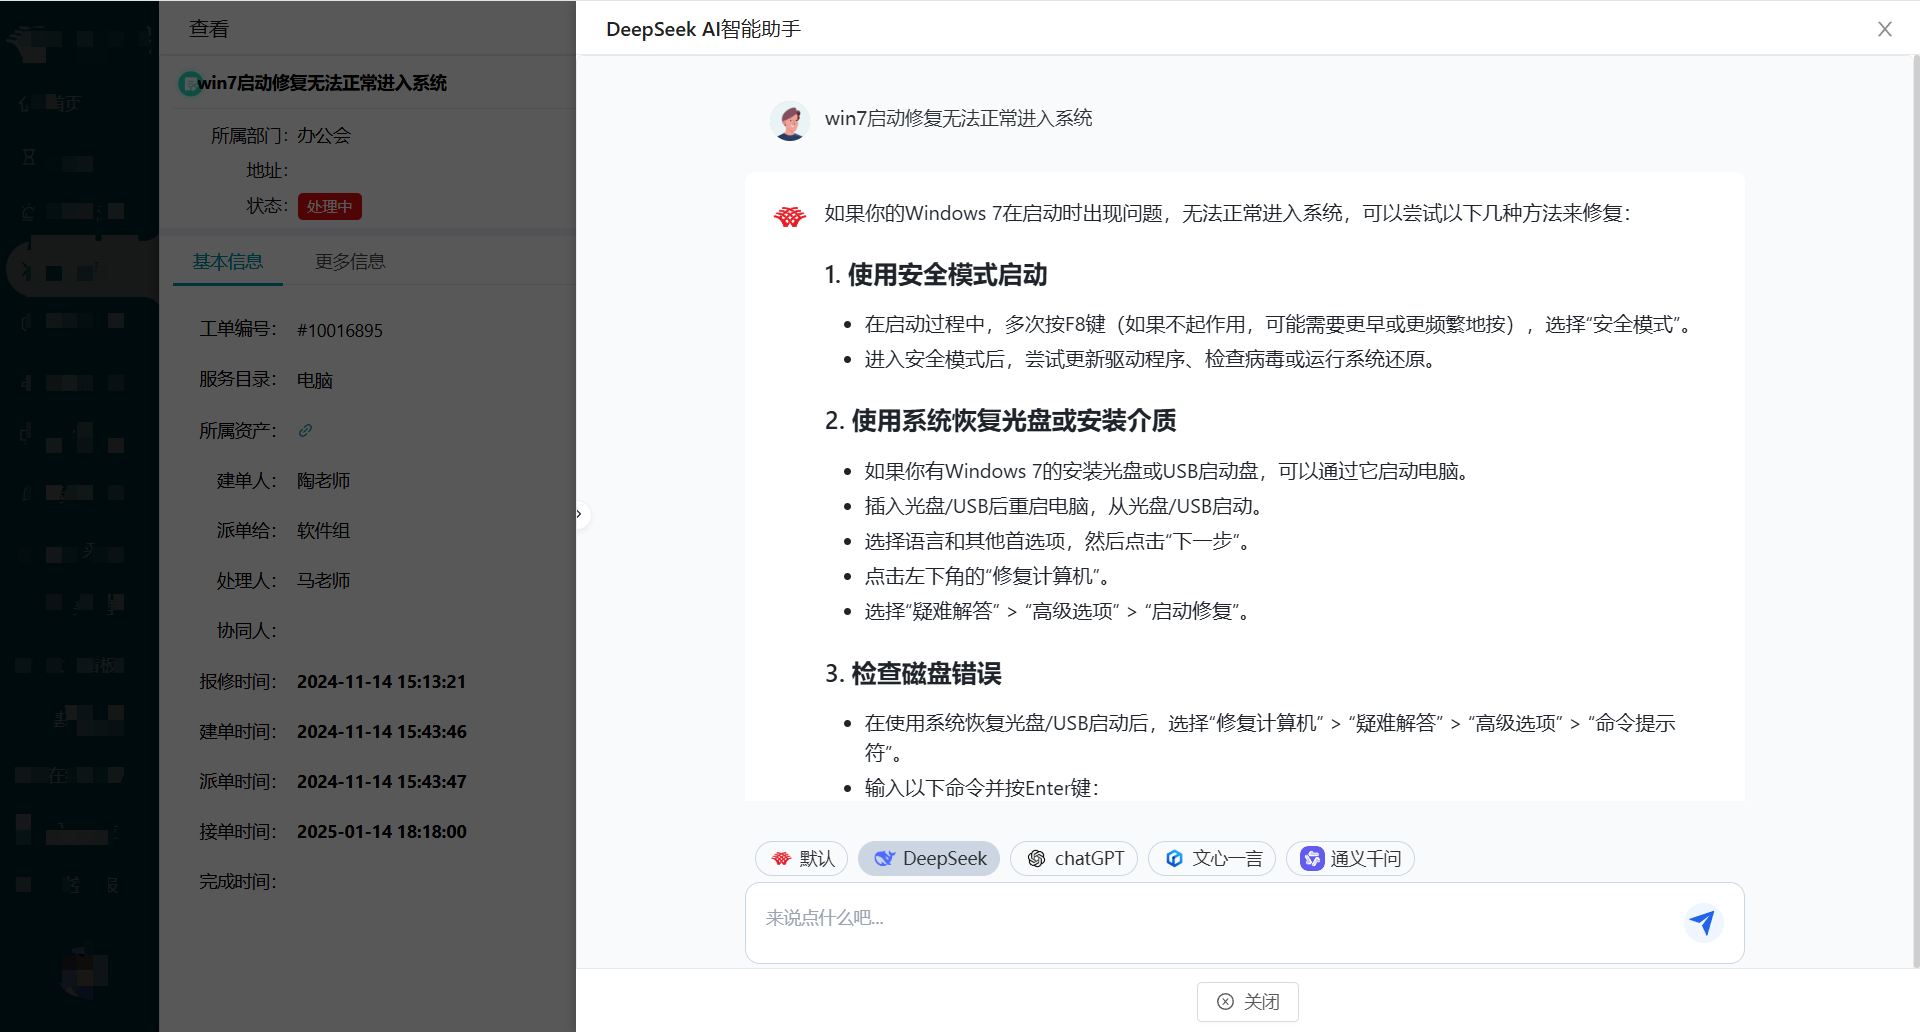Open the 基本信息 tab

tap(228, 261)
